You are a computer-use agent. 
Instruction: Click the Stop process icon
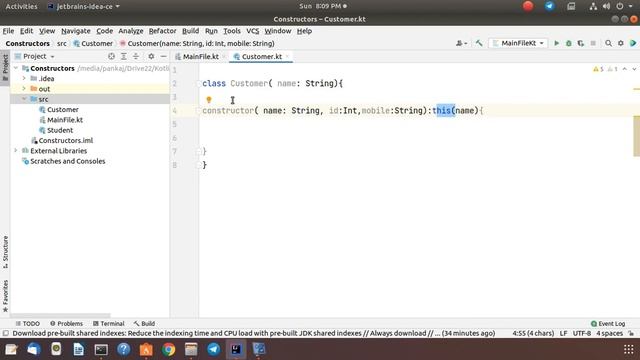tap(593, 43)
